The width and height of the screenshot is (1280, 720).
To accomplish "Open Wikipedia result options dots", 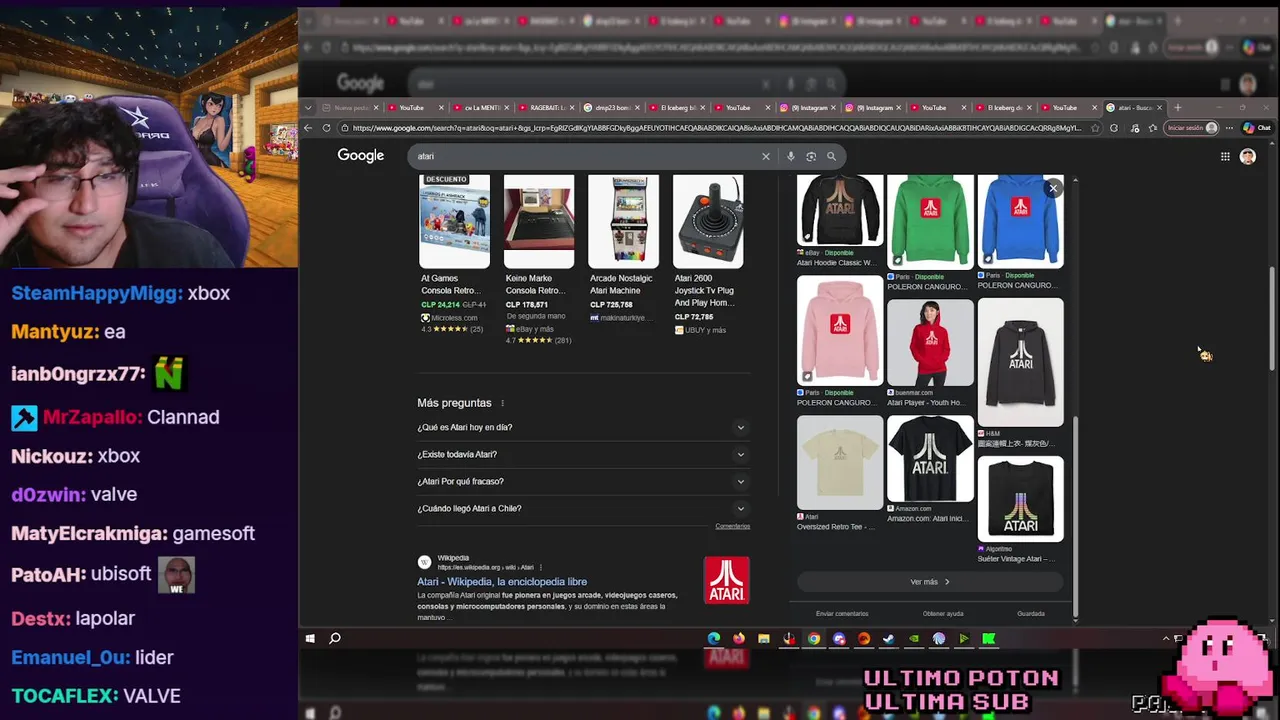I will click(x=541, y=567).
